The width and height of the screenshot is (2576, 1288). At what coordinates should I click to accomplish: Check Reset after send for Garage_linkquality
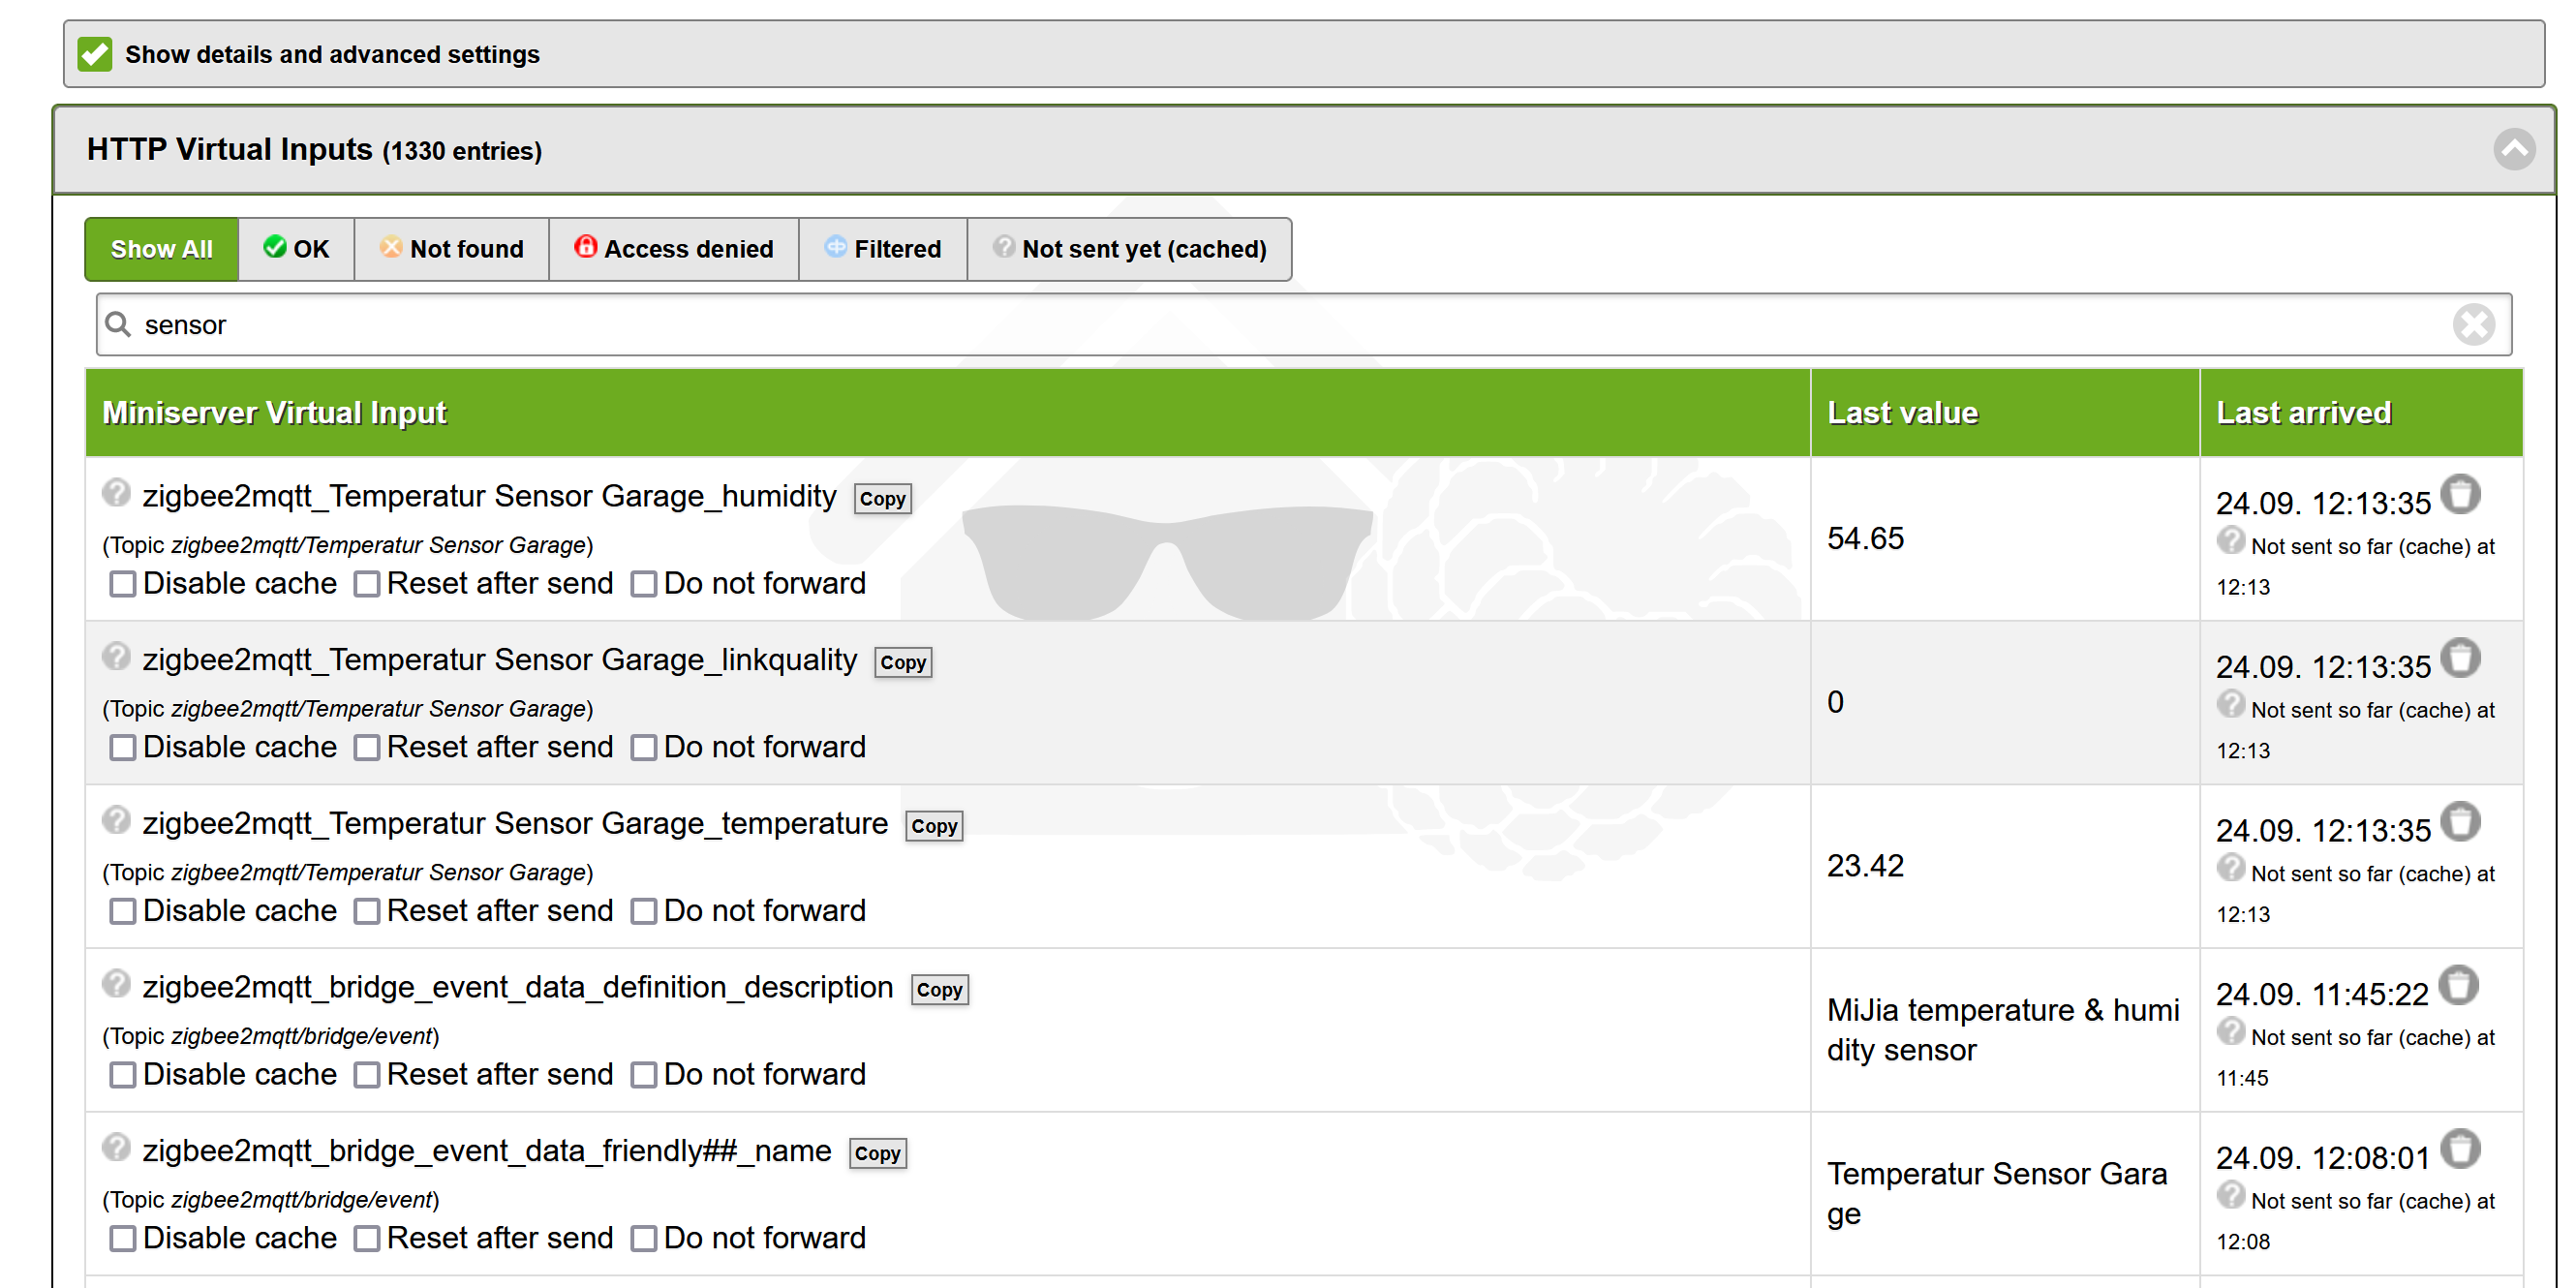click(367, 748)
